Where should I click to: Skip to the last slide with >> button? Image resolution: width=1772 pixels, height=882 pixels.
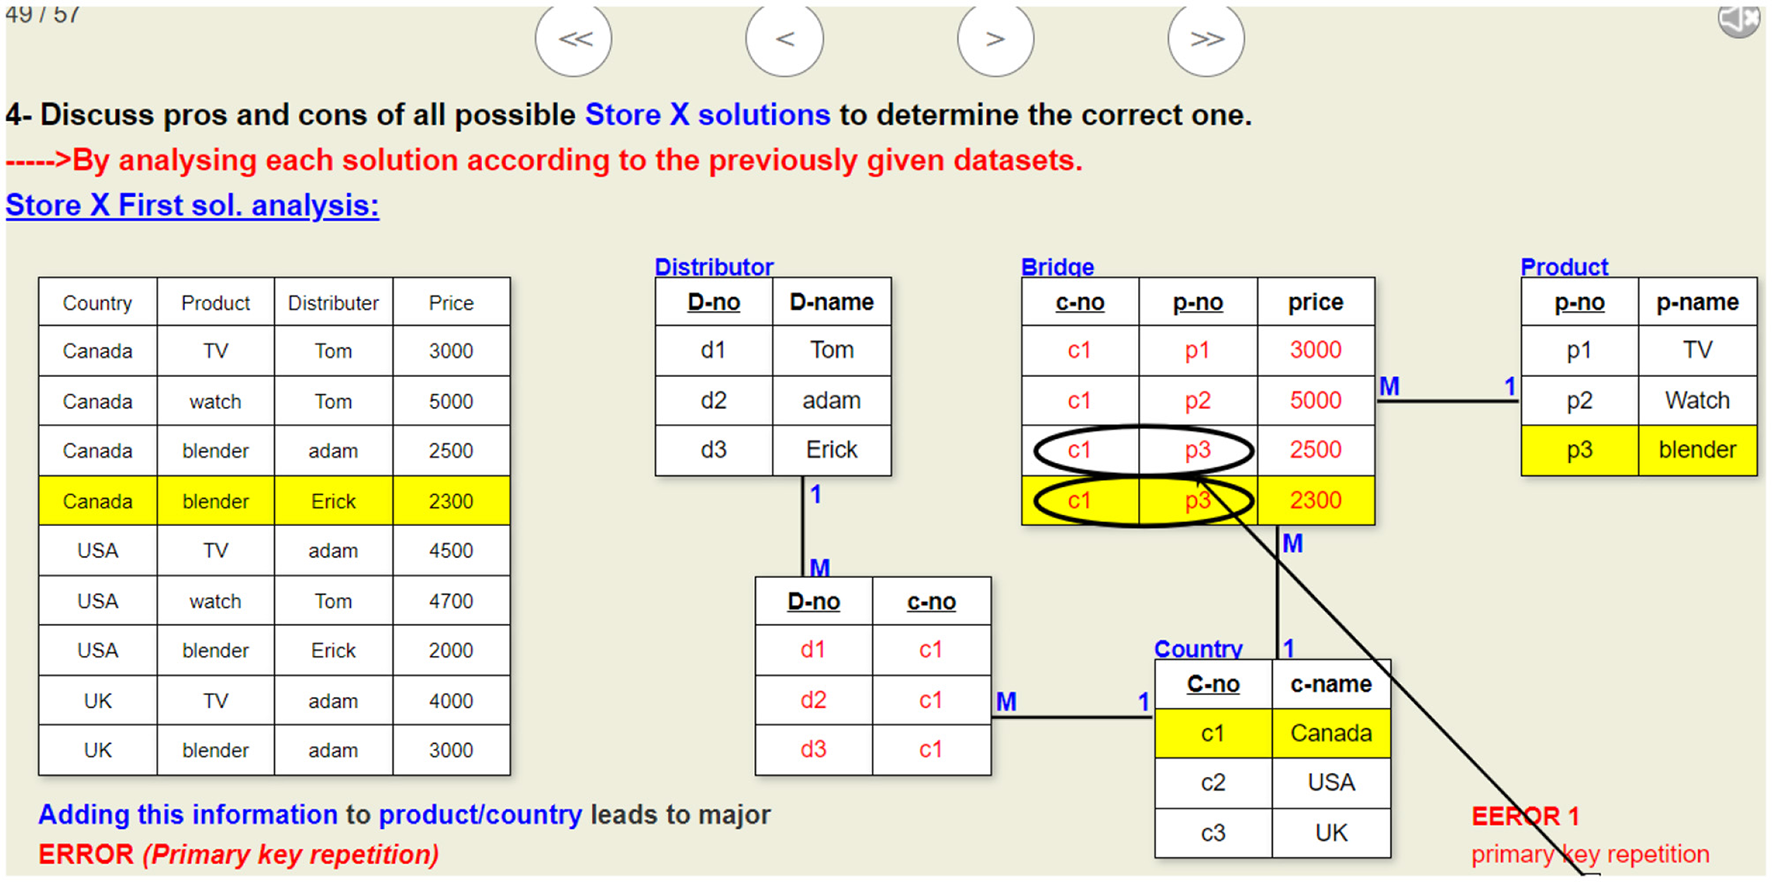pos(1206,39)
